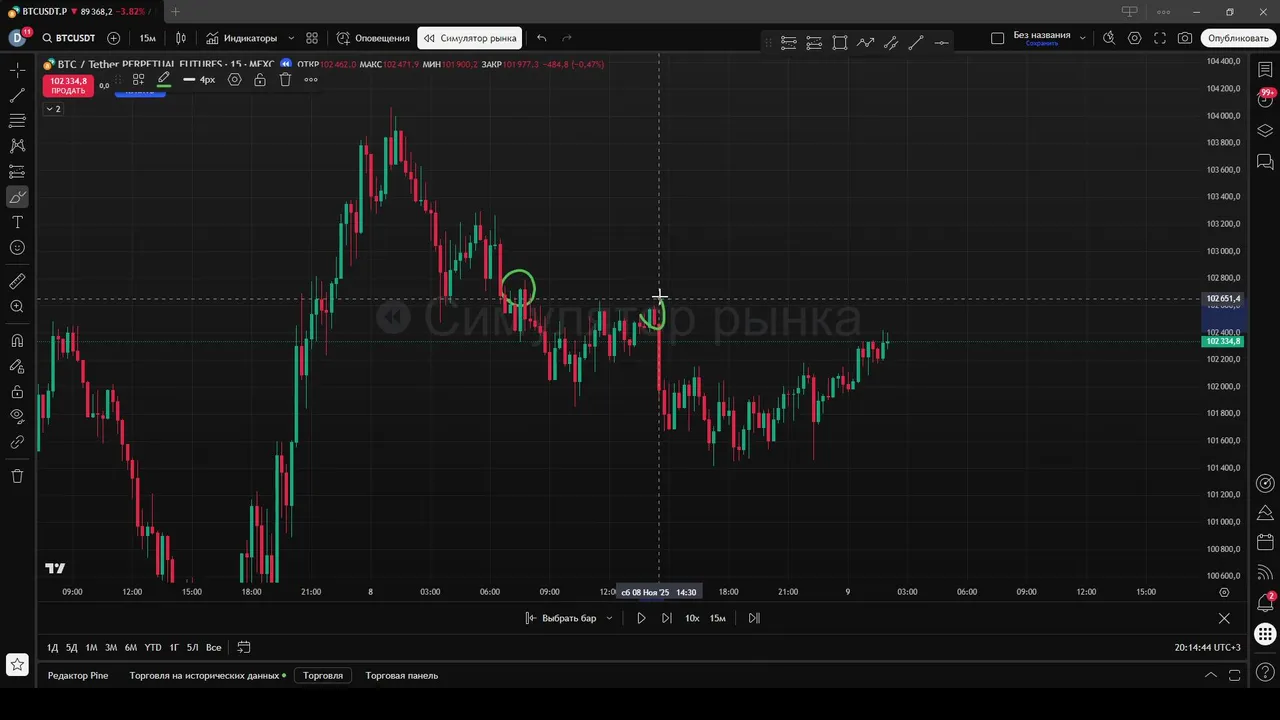Open go to date calendar icon
This screenshot has width=1280, height=720.
point(243,647)
